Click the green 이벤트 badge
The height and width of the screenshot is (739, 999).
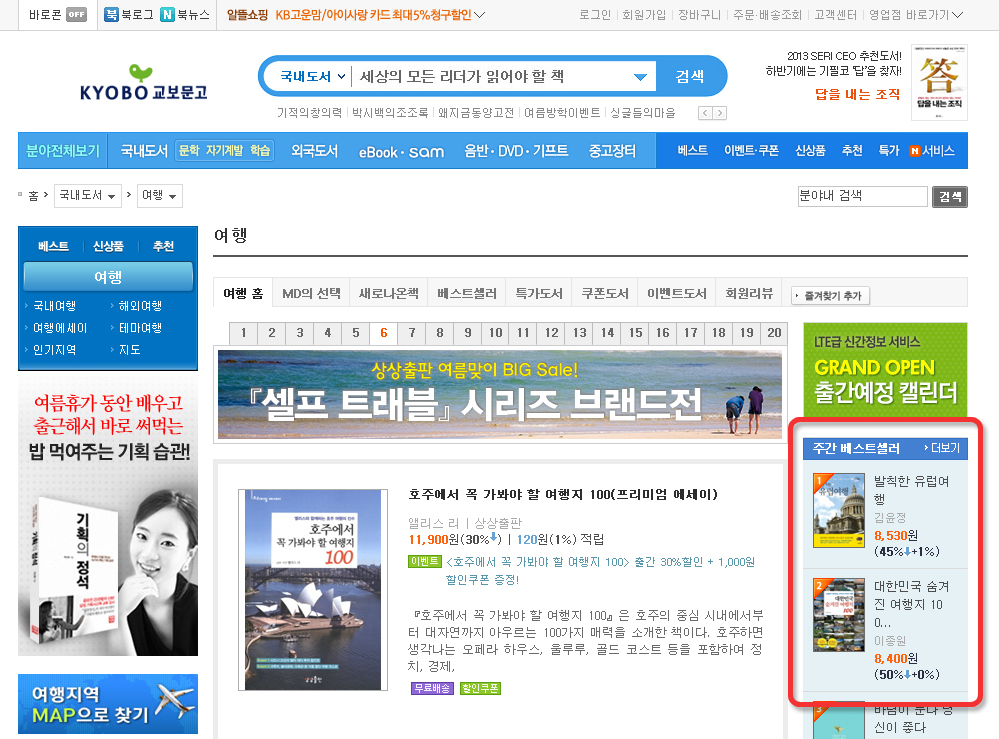coord(424,561)
